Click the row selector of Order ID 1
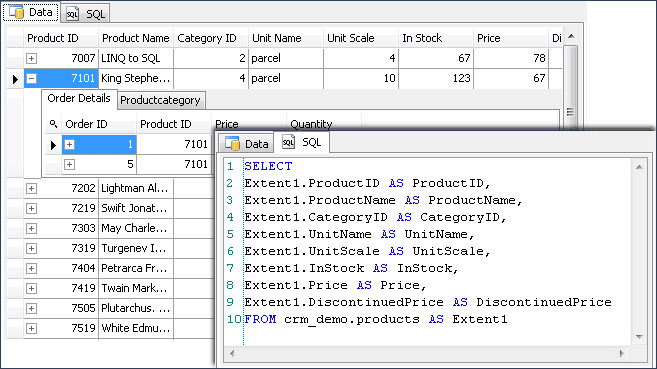657x369 pixels. 53,145
